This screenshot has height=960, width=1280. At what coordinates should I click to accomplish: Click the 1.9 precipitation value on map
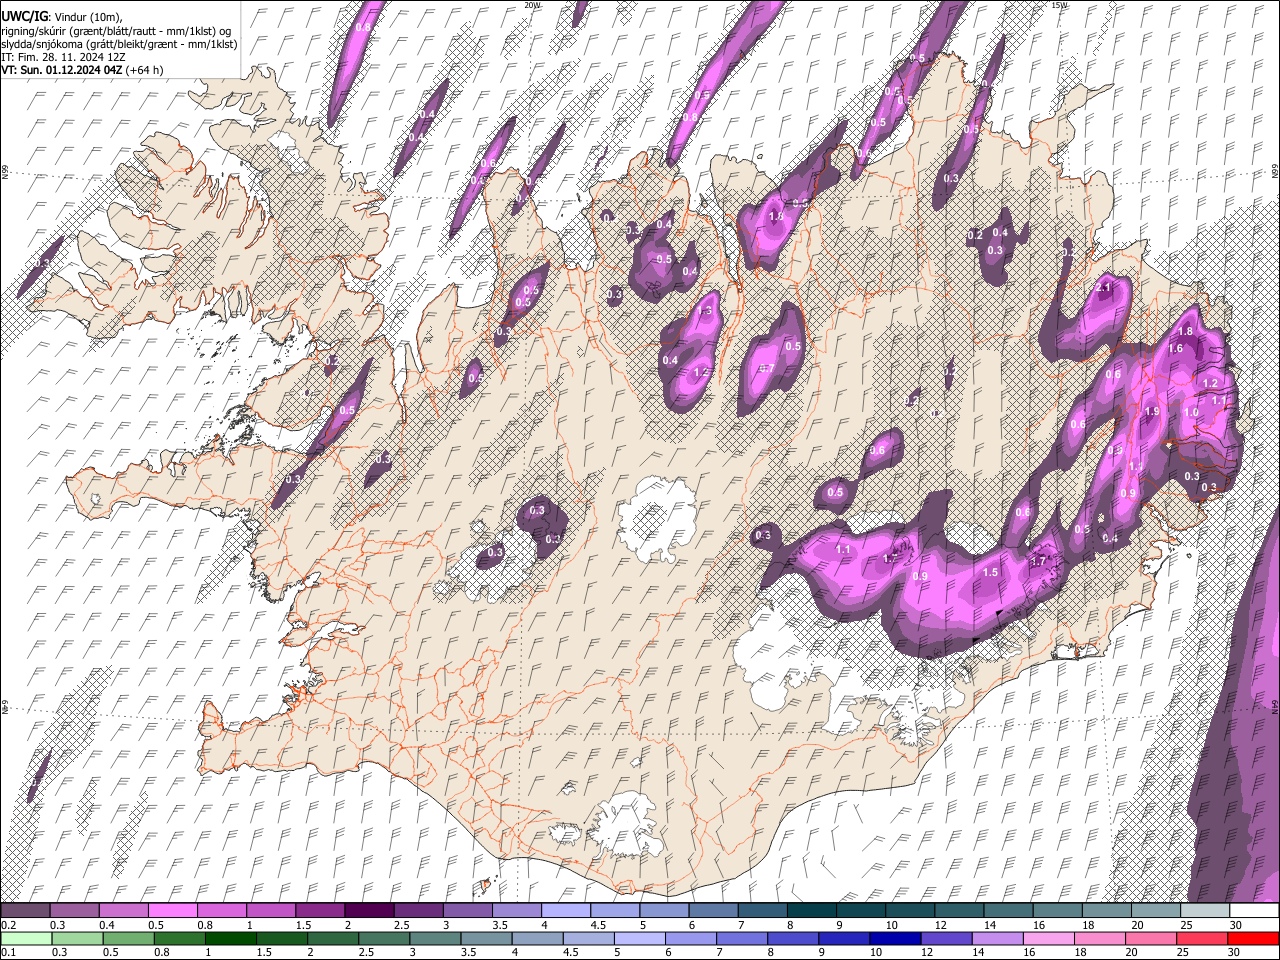pos(1151,411)
